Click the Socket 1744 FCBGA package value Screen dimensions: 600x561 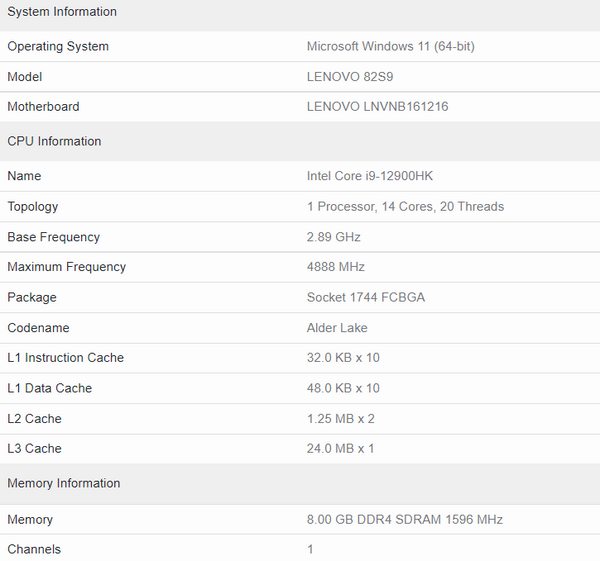click(x=365, y=297)
